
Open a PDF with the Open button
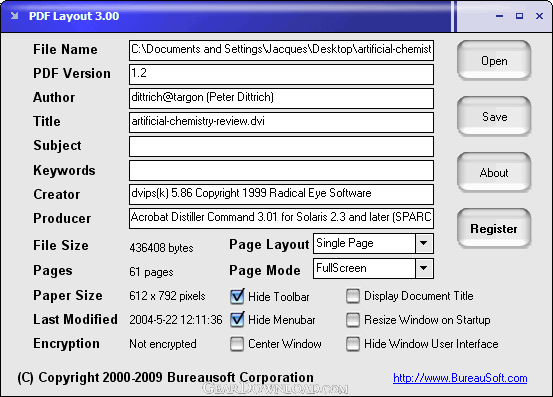494,61
